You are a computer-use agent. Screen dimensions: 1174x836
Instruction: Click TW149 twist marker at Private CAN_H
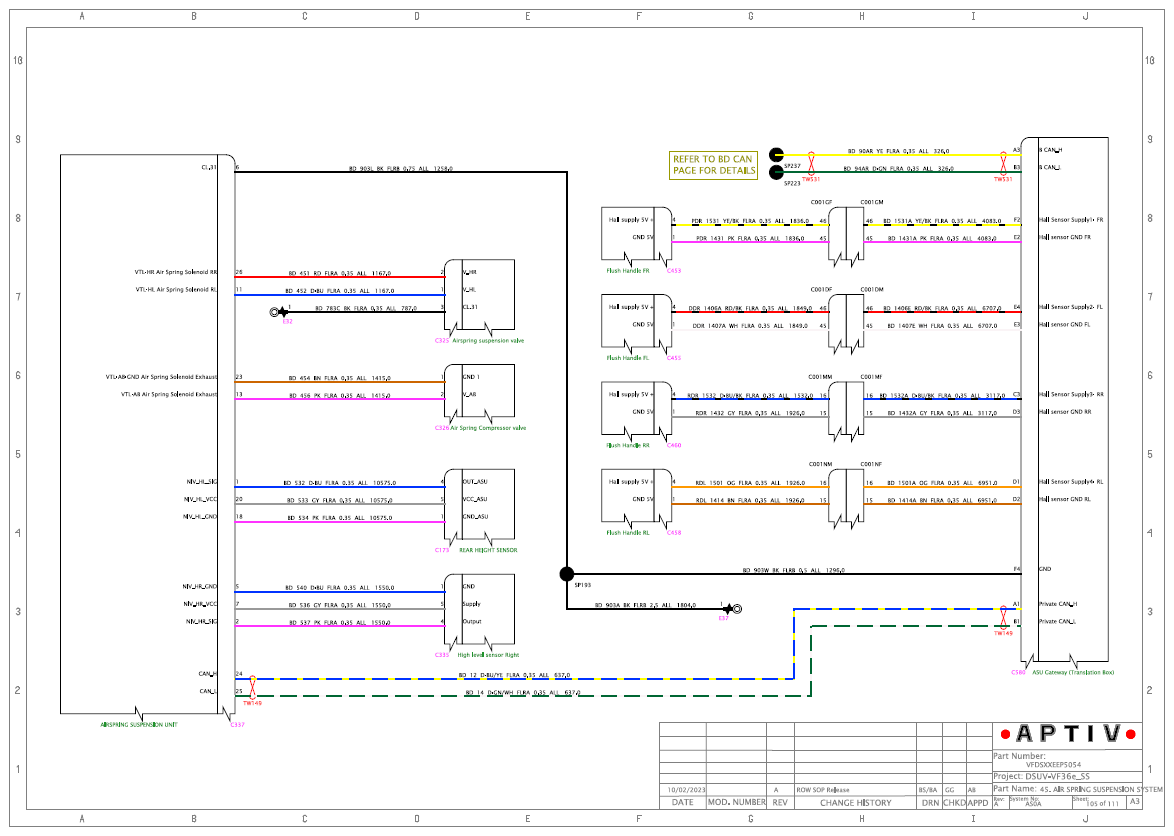click(x=1003, y=617)
